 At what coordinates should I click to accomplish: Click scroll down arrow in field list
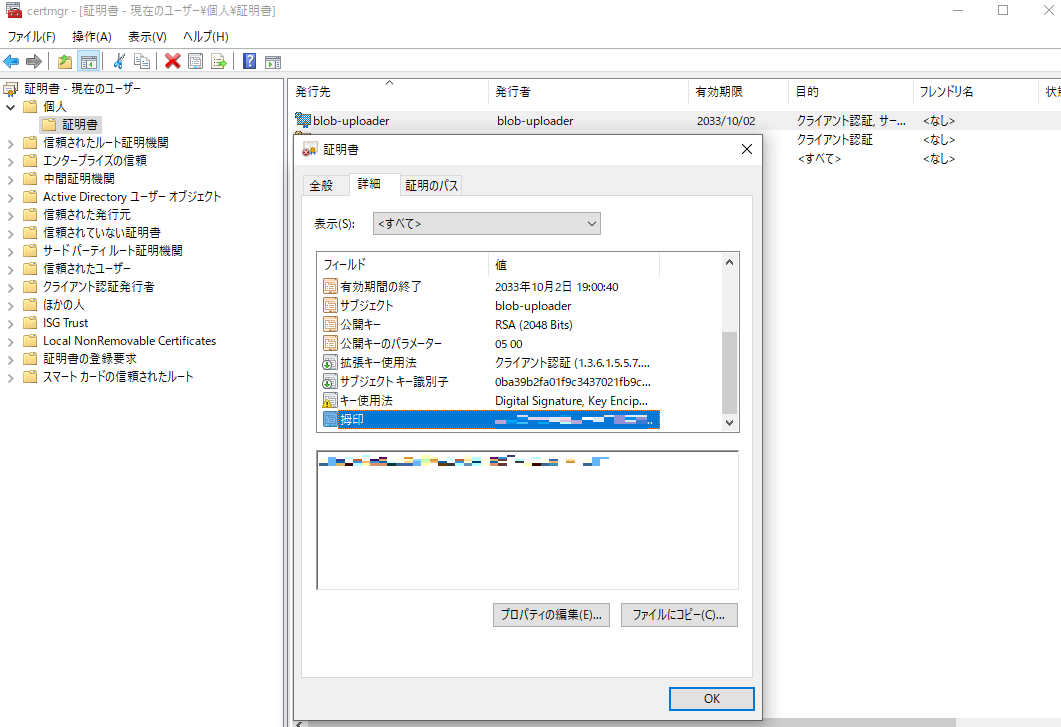(729, 422)
